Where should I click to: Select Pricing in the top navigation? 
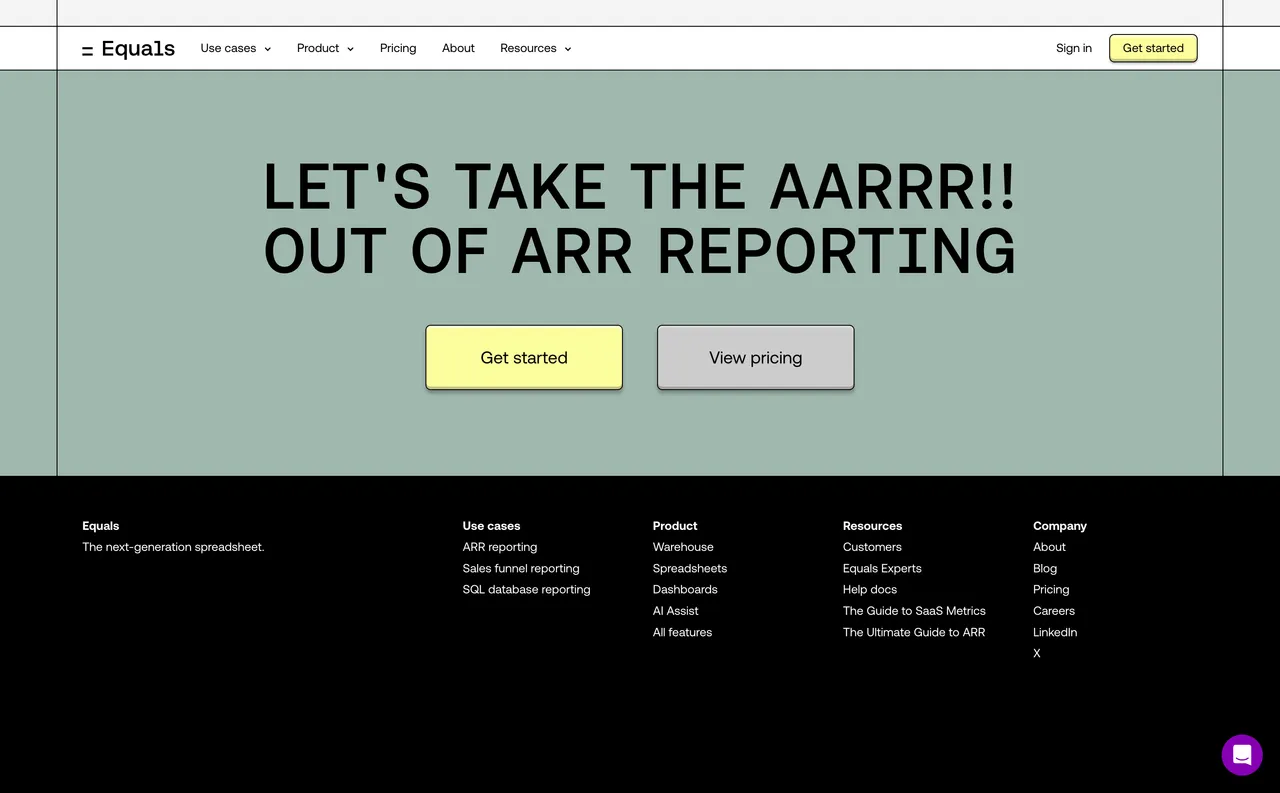[x=397, y=48]
